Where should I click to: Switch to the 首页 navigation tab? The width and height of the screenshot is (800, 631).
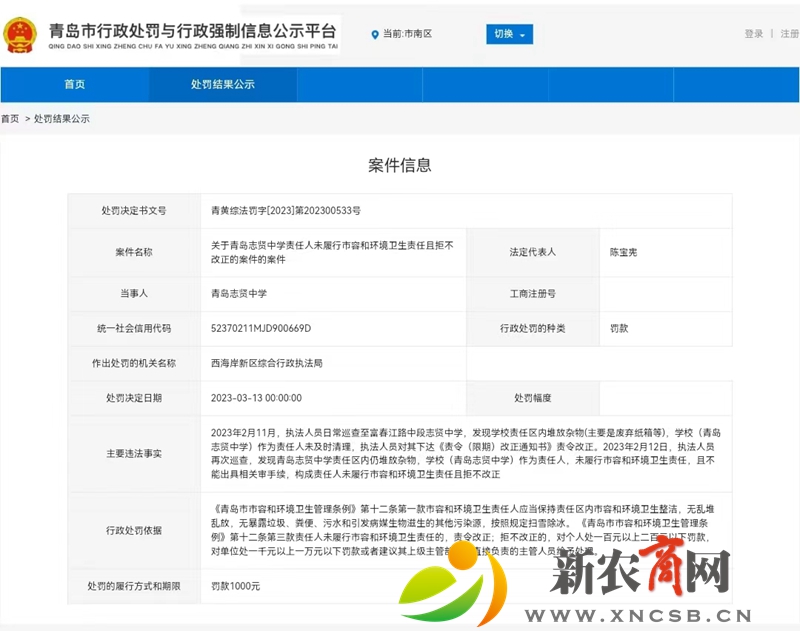(73, 87)
